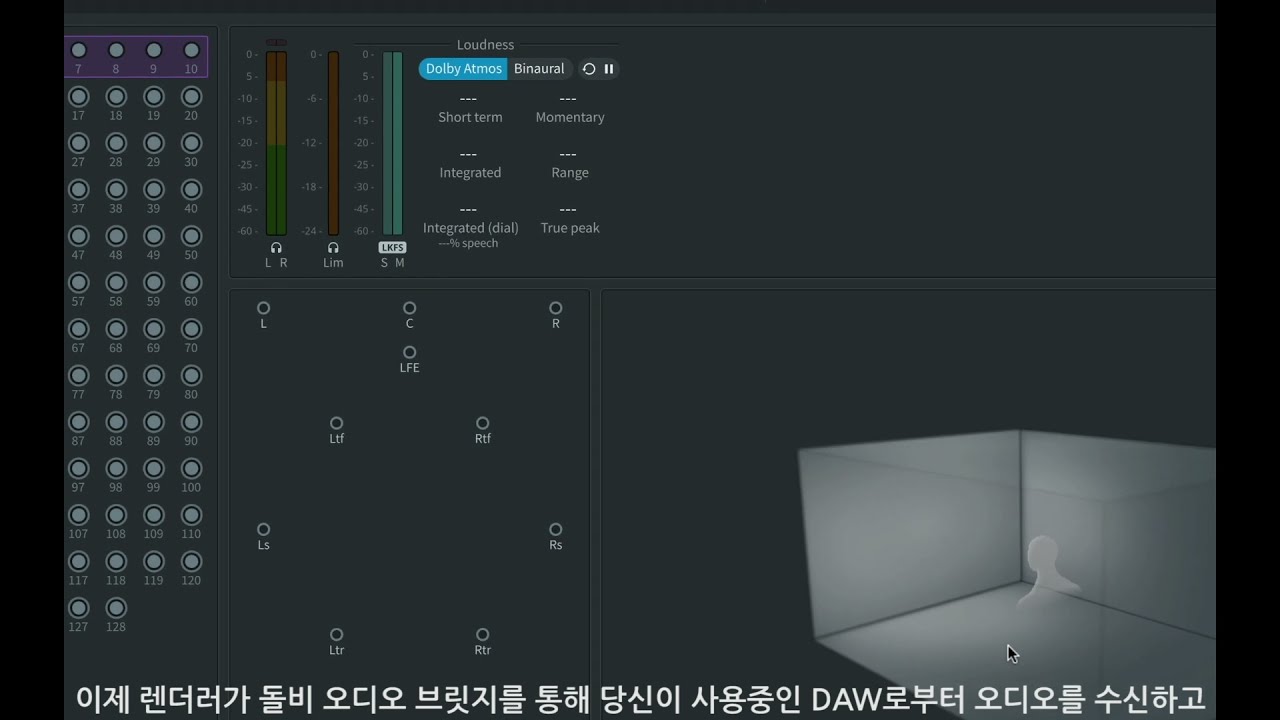1280x720 pixels.
Task: Select input channel 128 indicator
Action: coord(116,608)
